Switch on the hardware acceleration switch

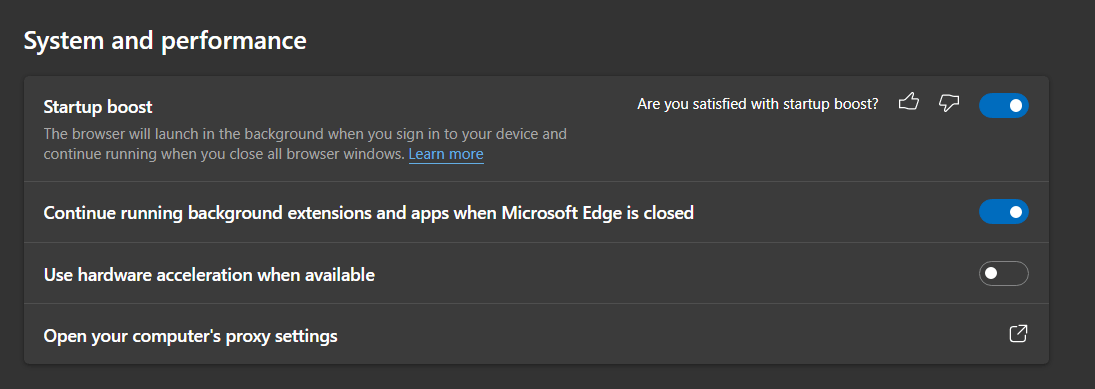pos(1004,274)
